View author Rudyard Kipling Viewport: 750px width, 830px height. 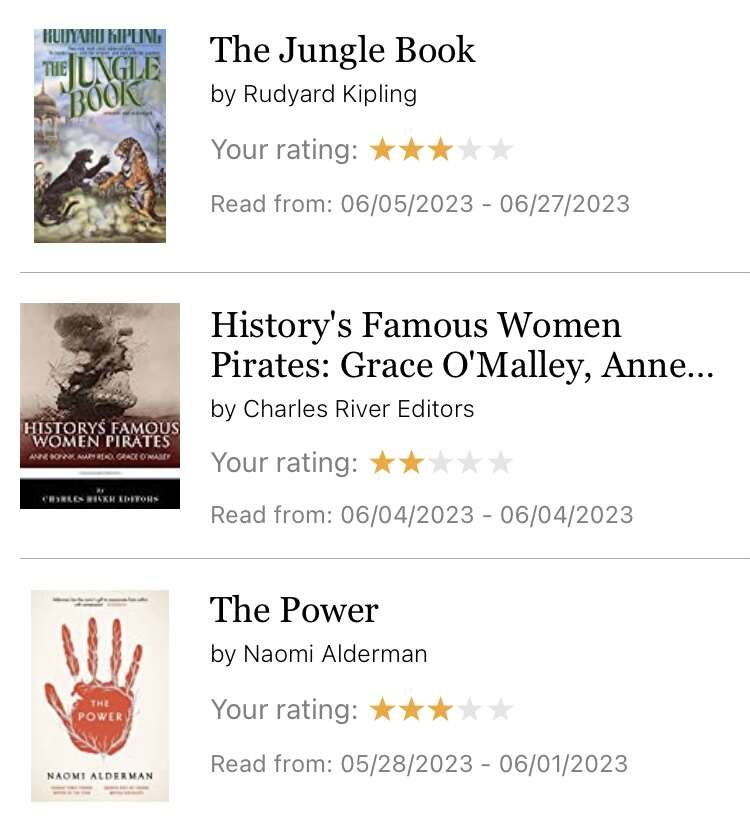[330, 94]
